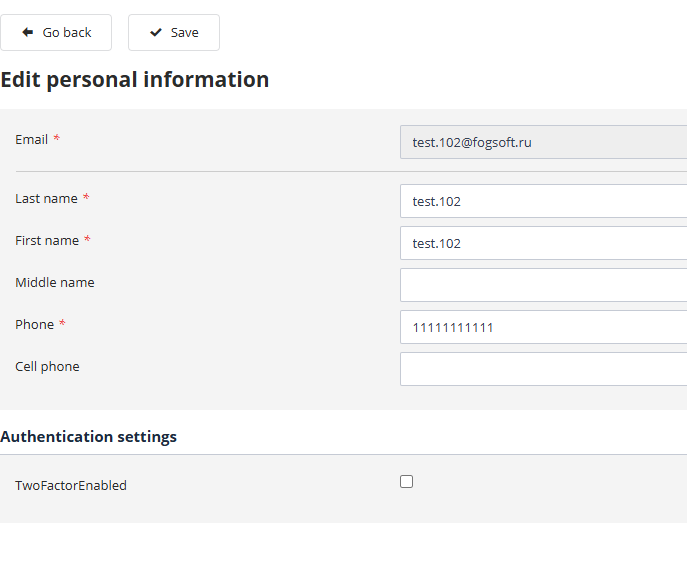Click the Authentication settings section heading
Screen dimensions: 687x570
click(89, 437)
